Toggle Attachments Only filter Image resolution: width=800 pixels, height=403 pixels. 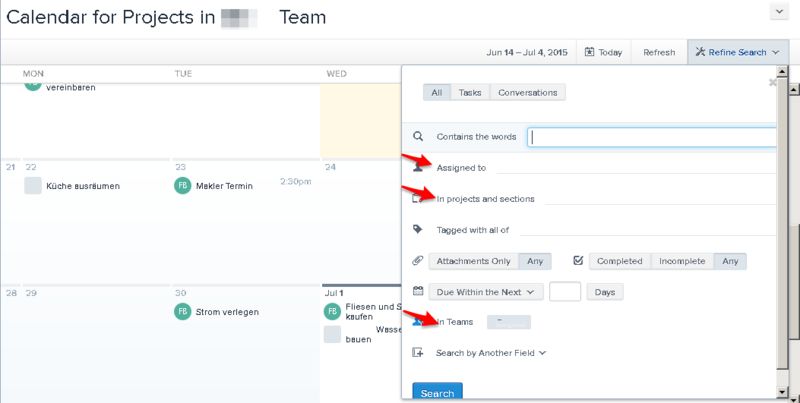474,261
